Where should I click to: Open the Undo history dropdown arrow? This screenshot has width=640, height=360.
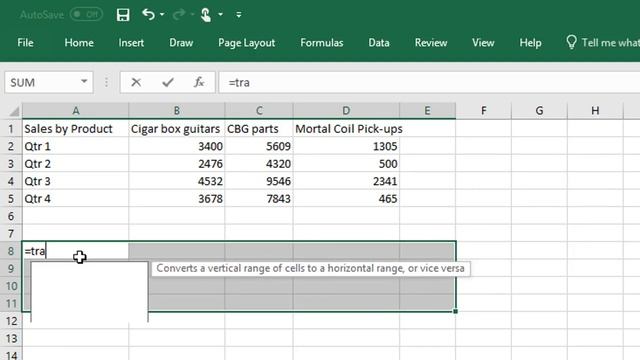pos(162,15)
